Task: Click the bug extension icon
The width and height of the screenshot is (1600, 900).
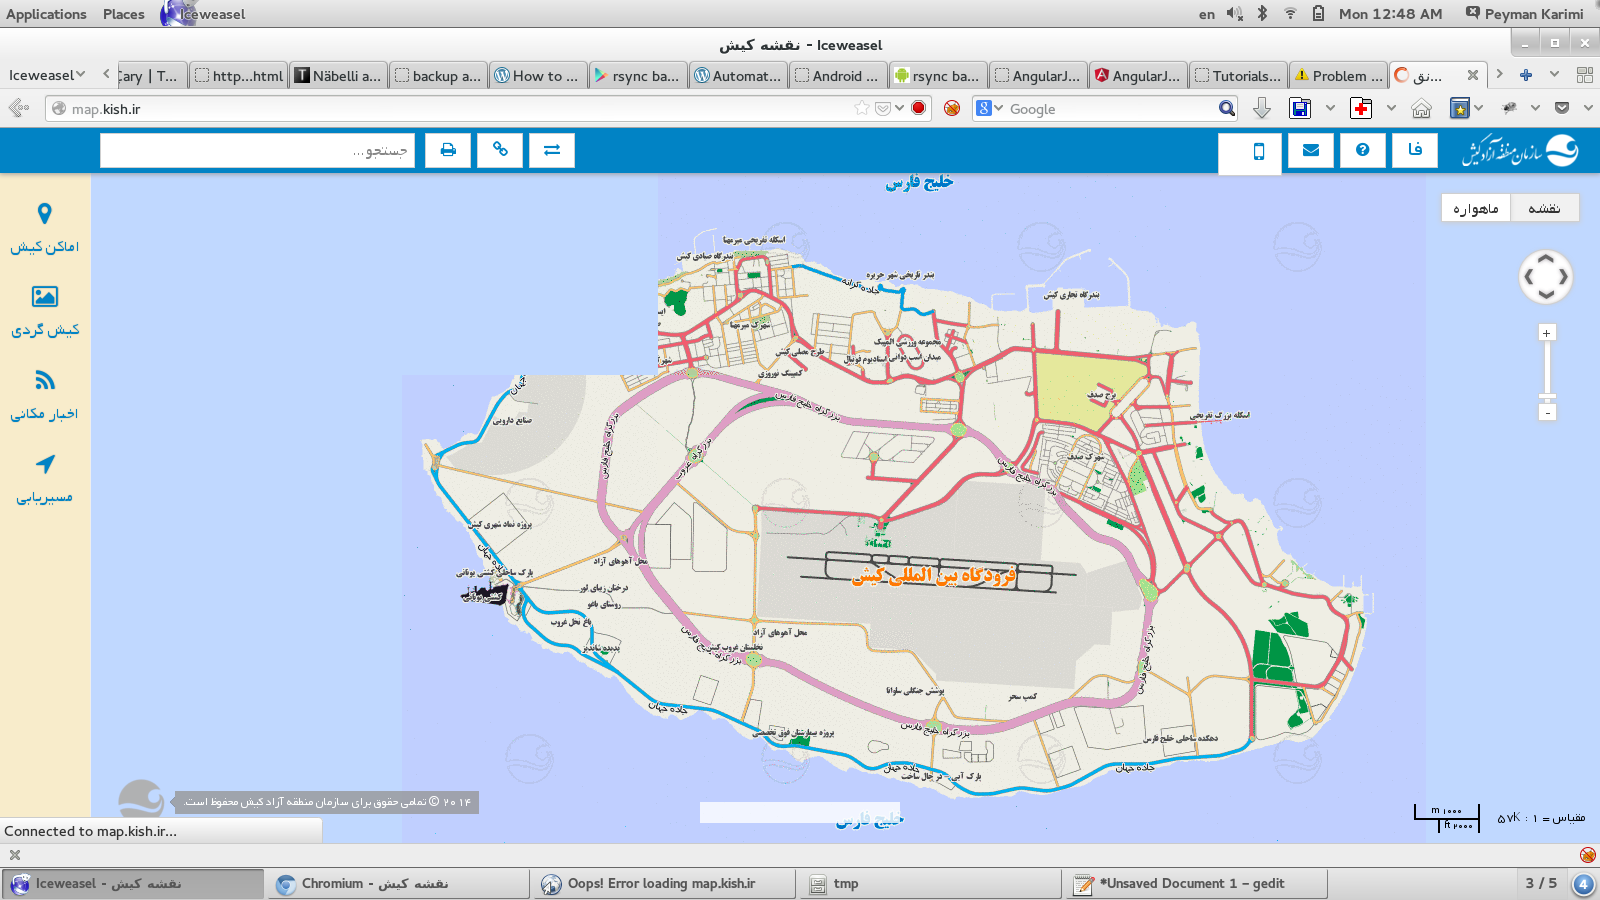Action: point(1510,108)
